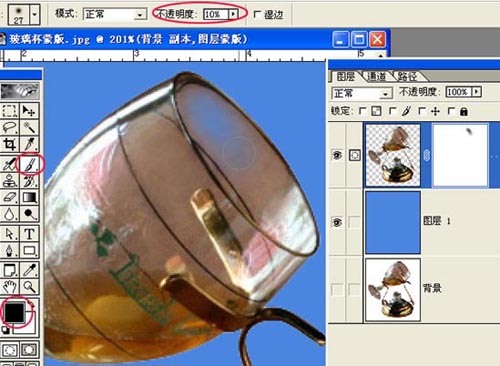
Task: Choose the Hand tool
Action: click(10, 286)
